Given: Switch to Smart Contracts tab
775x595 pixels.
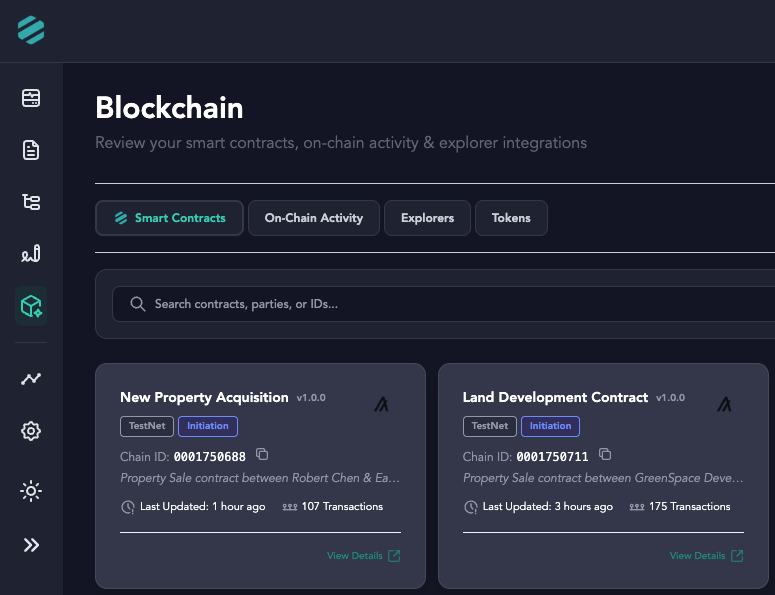Looking at the screenshot, I should coord(169,218).
